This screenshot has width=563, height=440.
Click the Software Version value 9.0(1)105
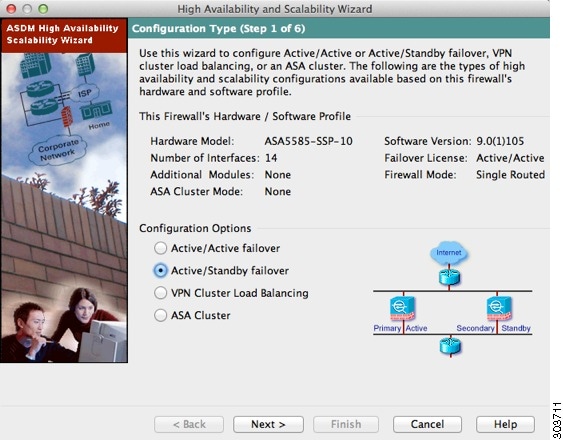[x=500, y=141]
